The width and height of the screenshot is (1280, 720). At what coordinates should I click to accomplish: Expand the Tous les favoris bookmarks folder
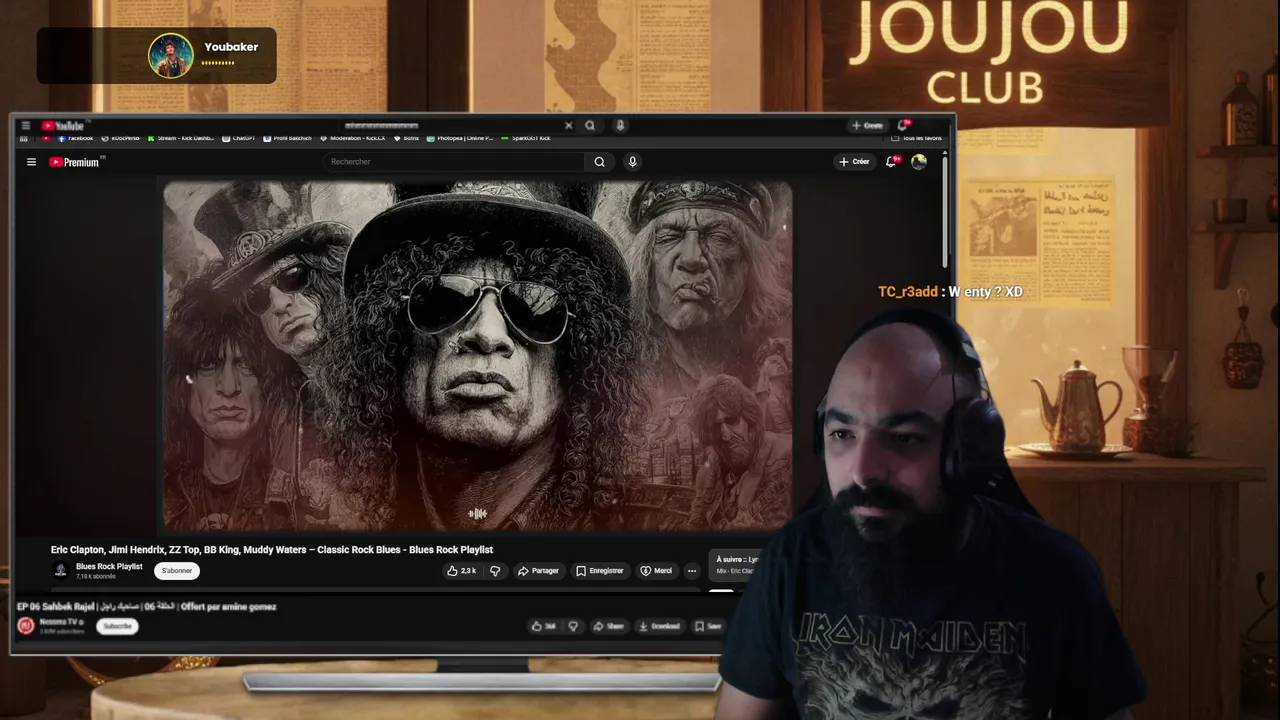coord(916,138)
